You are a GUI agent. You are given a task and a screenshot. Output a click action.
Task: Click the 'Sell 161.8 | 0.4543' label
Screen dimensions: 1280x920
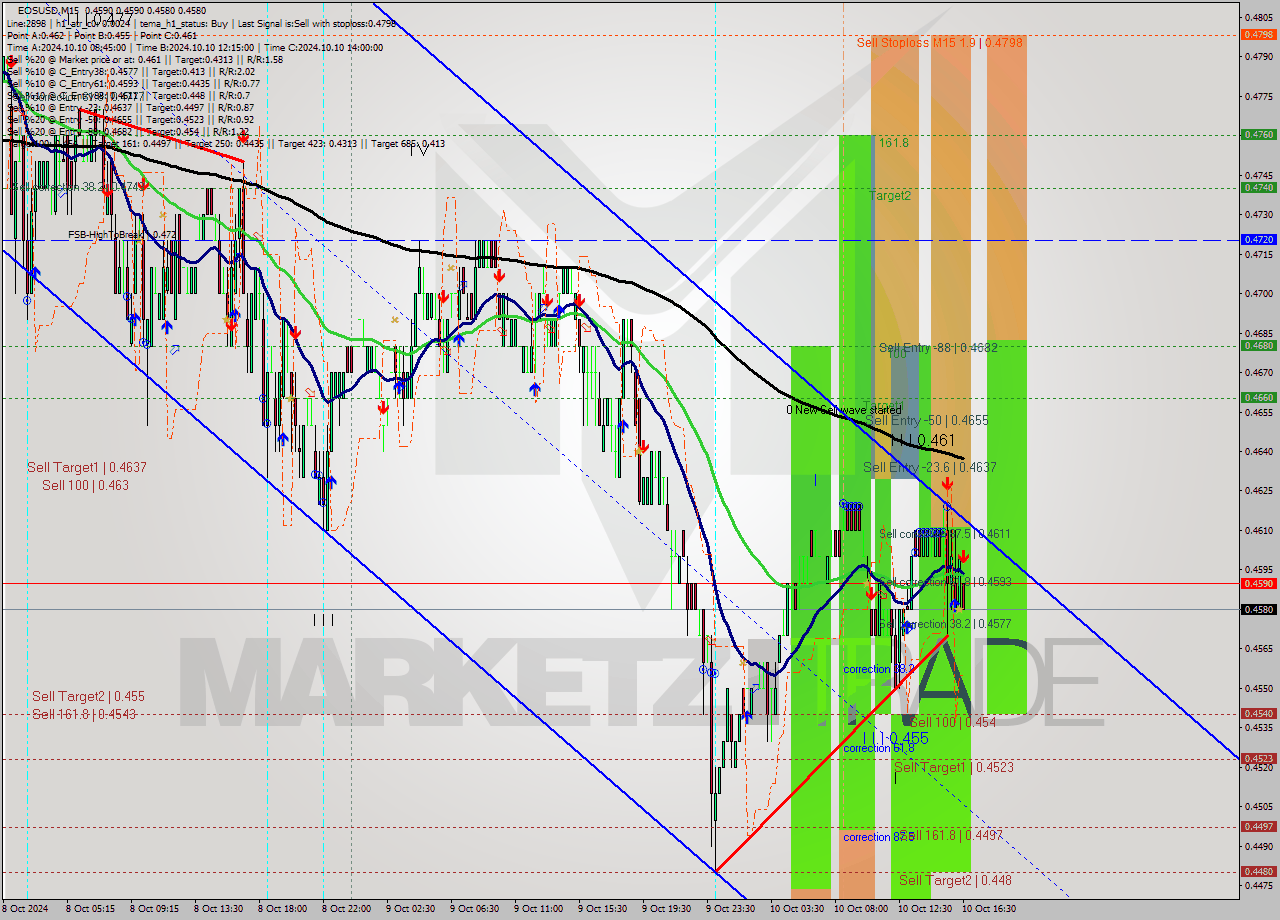coord(84,714)
